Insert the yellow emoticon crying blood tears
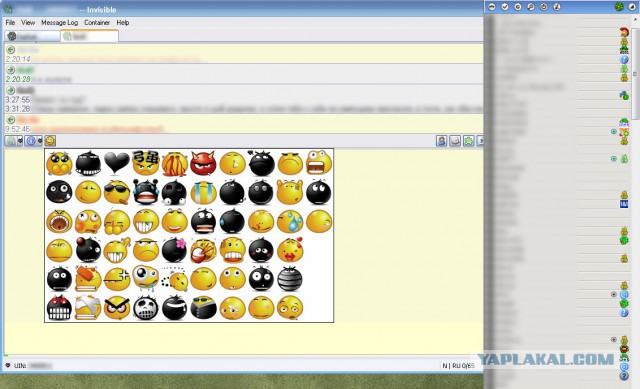The image size is (640, 389). pyautogui.click(x=175, y=164)
